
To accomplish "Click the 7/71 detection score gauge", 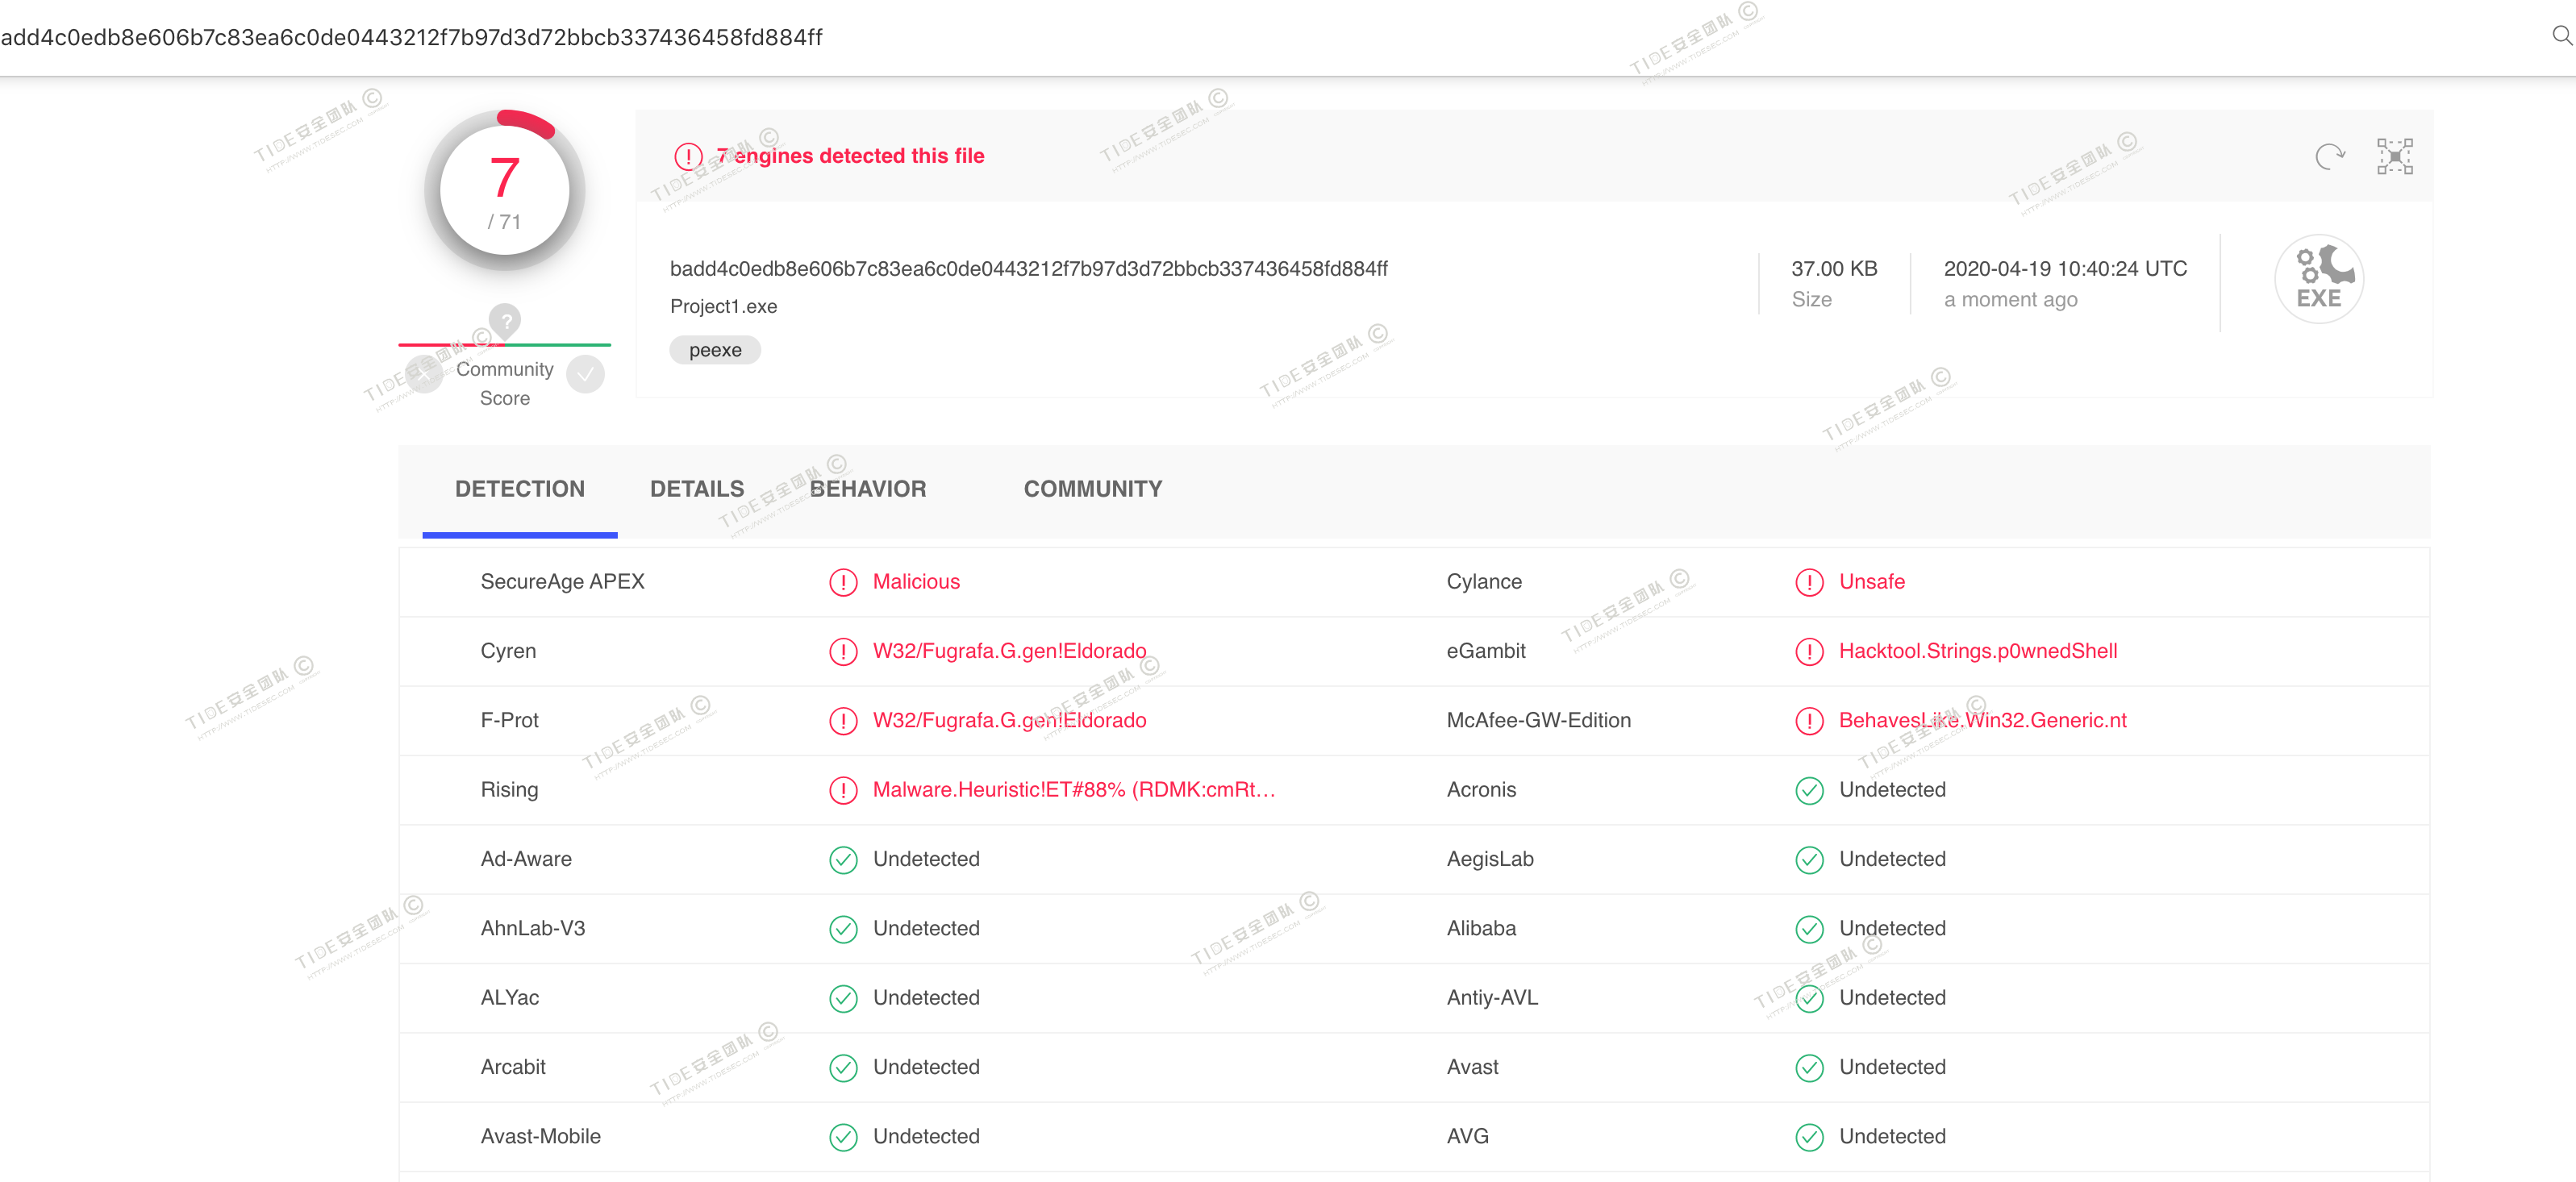I will click(504, 190).
